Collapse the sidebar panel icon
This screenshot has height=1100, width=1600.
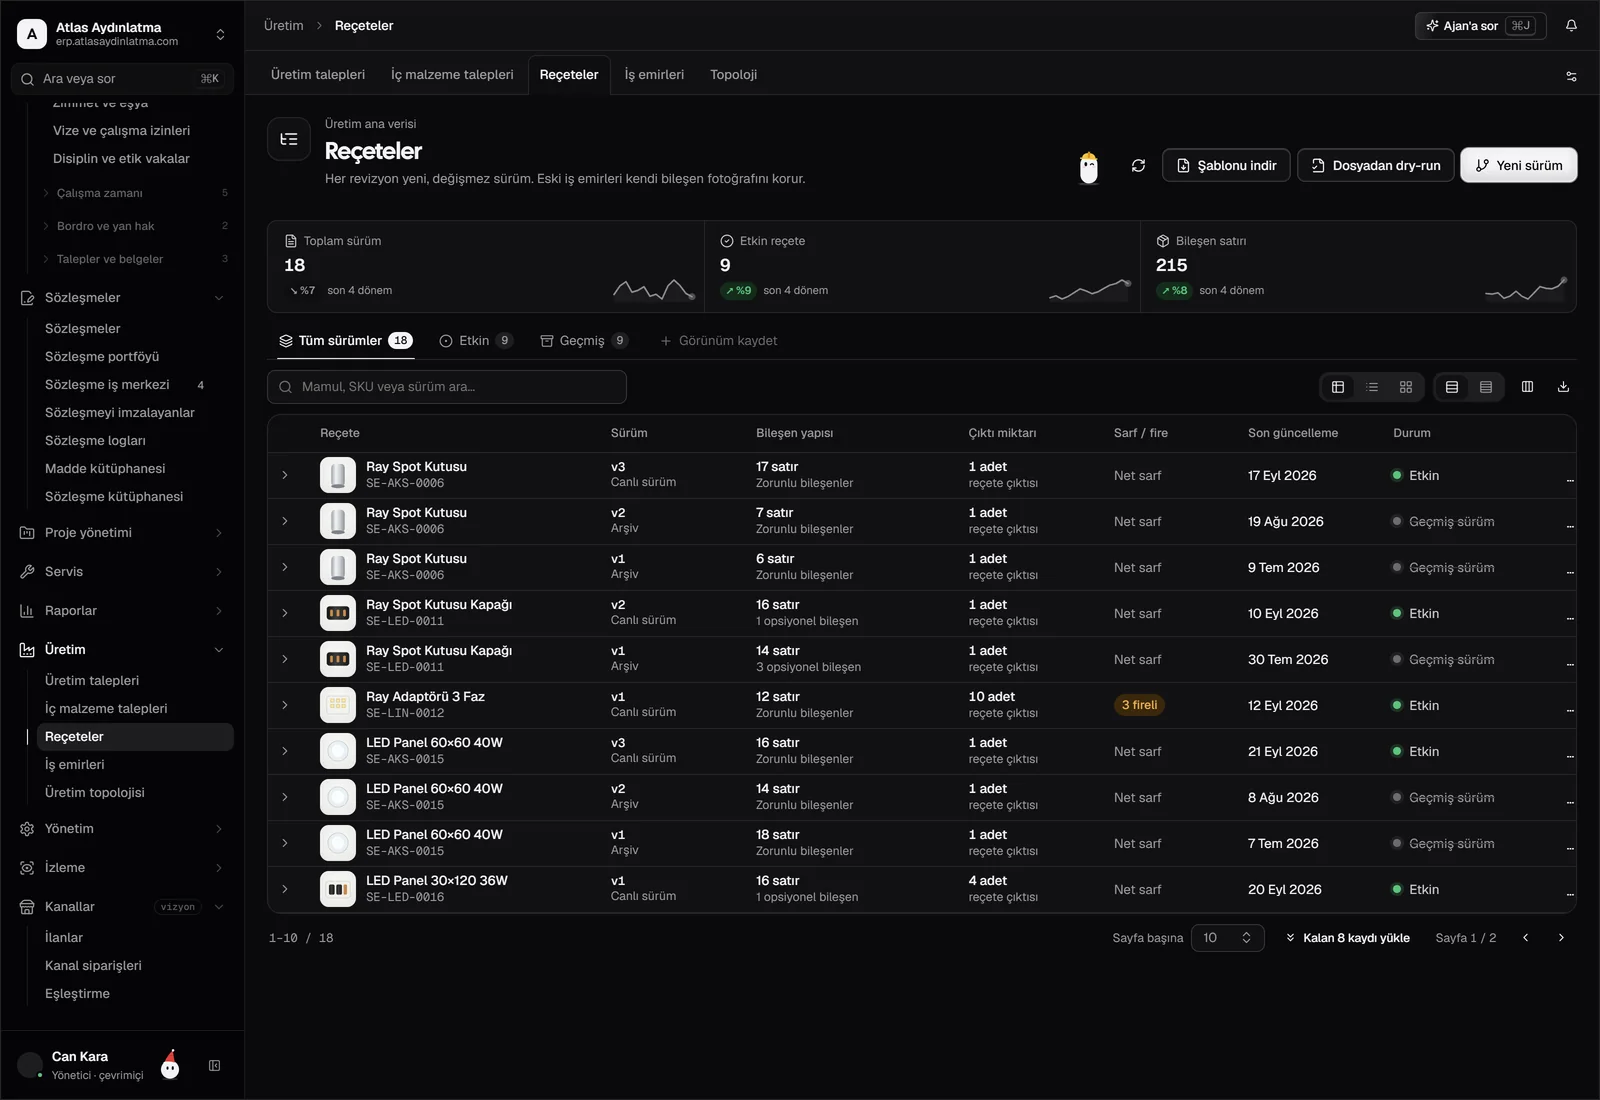214,1066
